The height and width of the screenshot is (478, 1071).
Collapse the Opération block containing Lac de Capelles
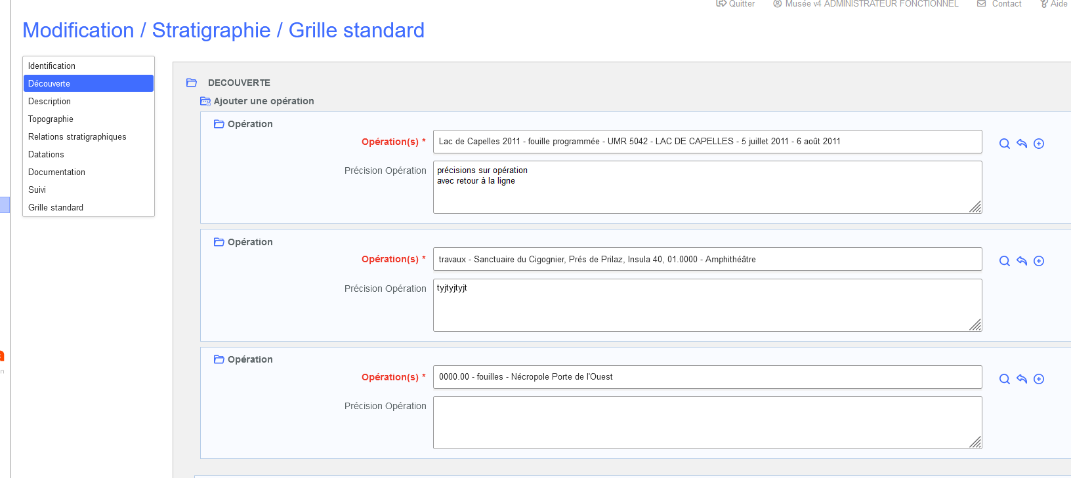click(x=219, y=124)
